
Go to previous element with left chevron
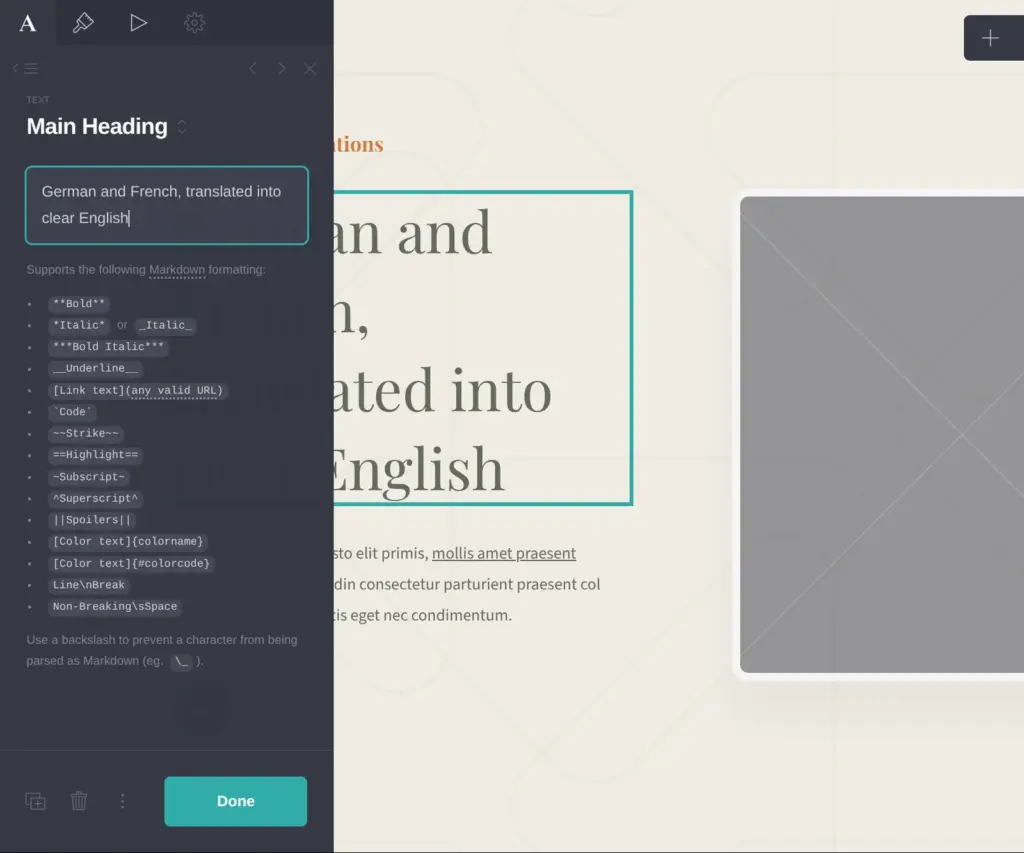(253, 68)
